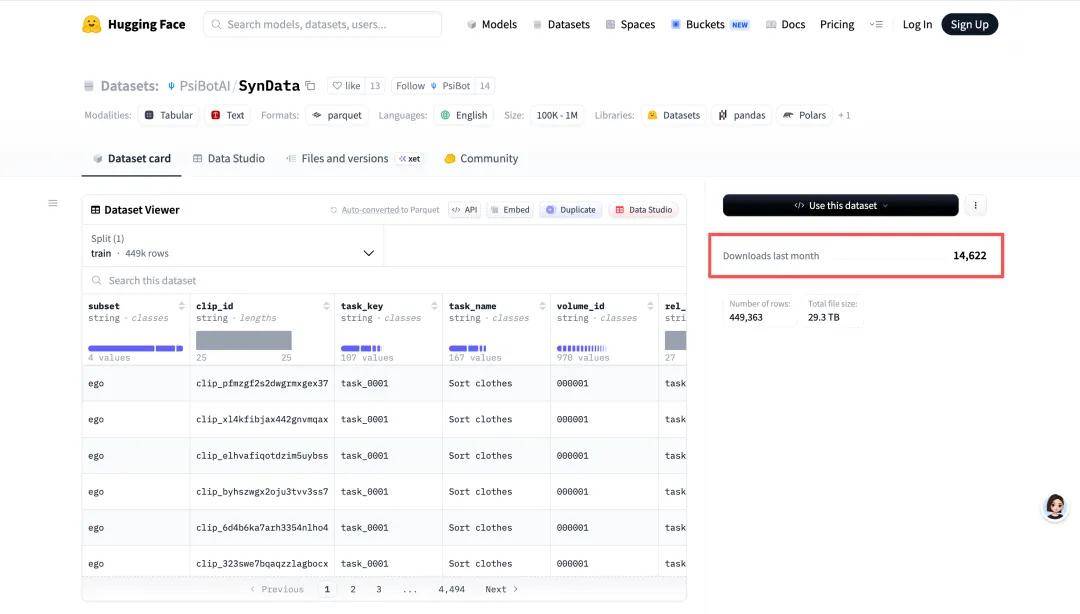This screenshot has width=1080, height=614.
Task: Click the volume_id distribution bar
Action: tap(581, 348)
